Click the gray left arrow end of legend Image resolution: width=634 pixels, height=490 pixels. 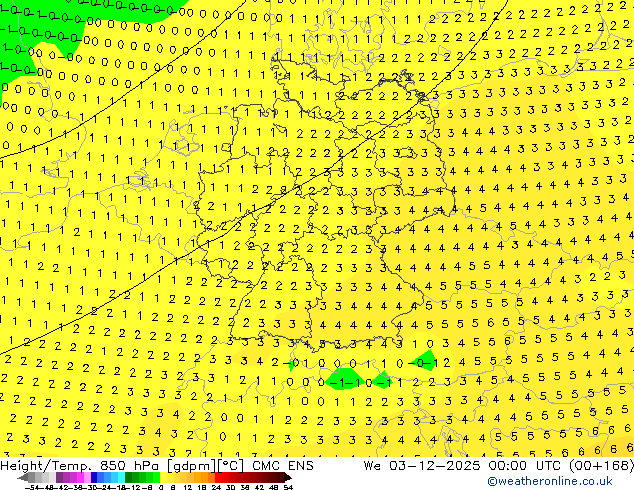pyautogui.click(x=23, y=478)
